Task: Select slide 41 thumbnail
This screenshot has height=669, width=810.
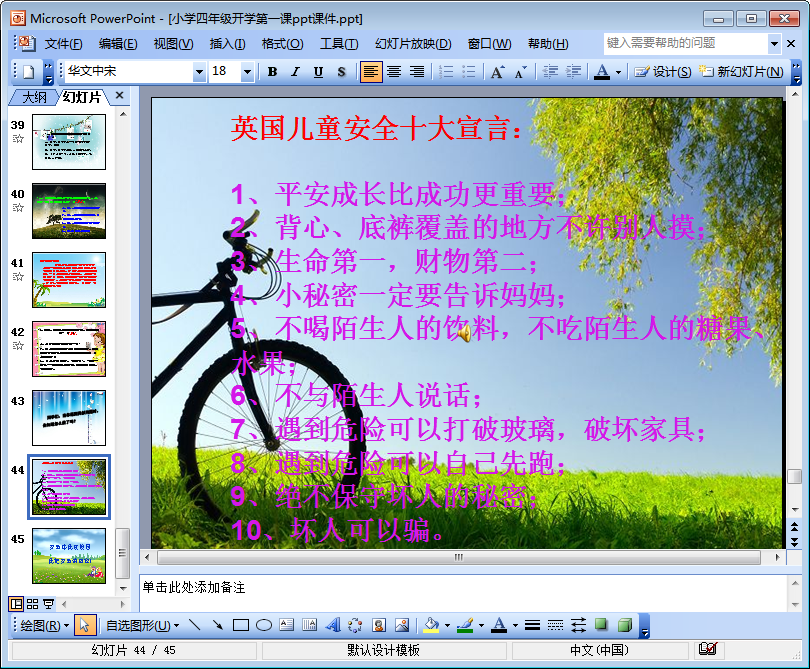Action: click(69, 280)
